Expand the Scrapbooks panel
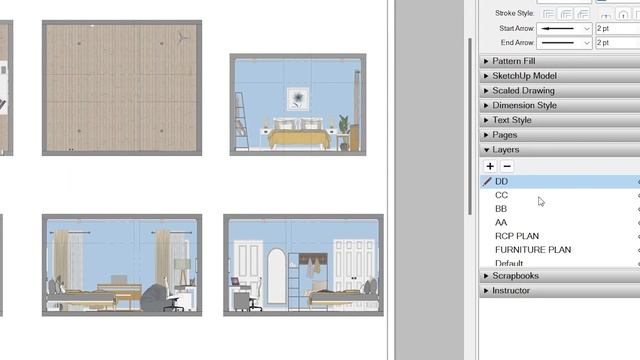The image size is (640, 360). [x=560, y=276]
